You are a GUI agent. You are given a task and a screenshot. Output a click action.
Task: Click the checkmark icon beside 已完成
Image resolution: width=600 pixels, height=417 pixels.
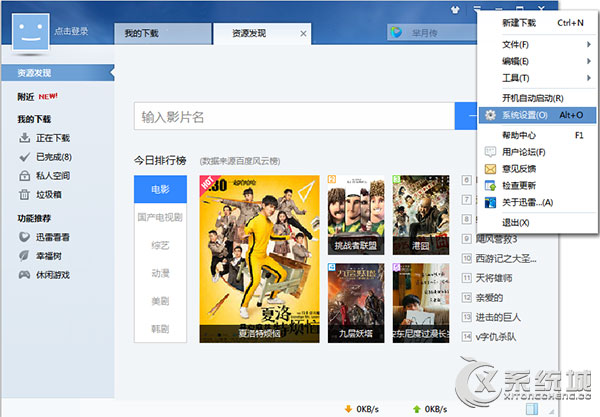click(24, 157)
